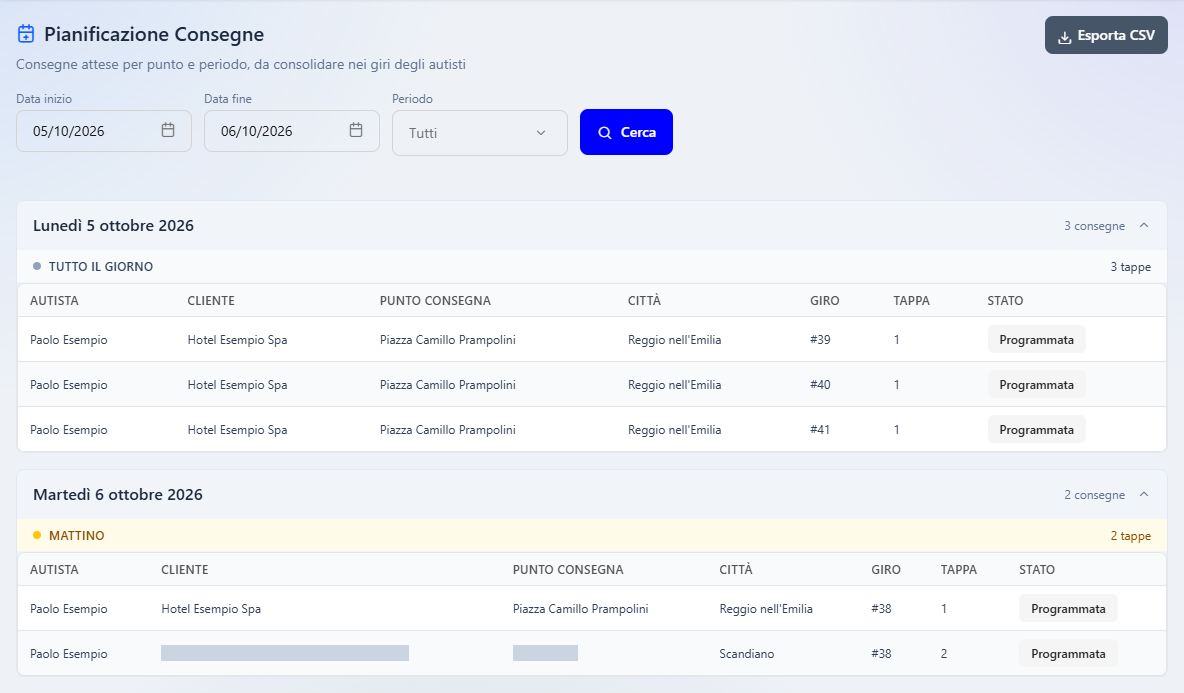
Task: Click the Programmata badge in the Scandiano row
Action: pos(1068,654)
